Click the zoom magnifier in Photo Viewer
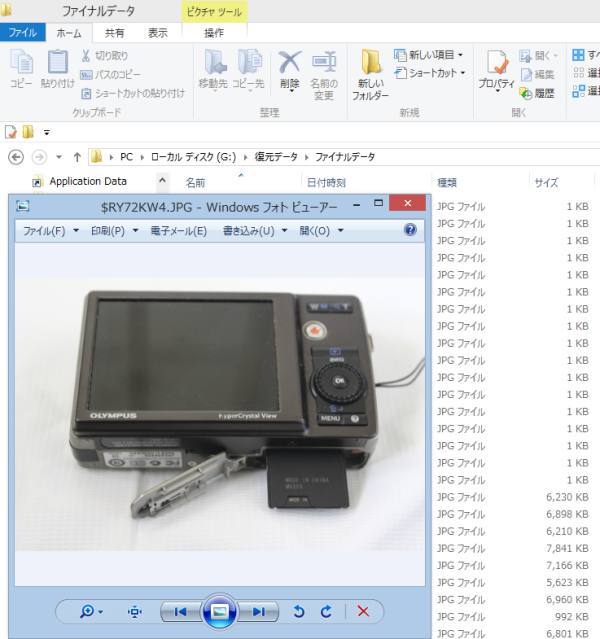This screenshot has width=600, height=639. tap(88, 611)
